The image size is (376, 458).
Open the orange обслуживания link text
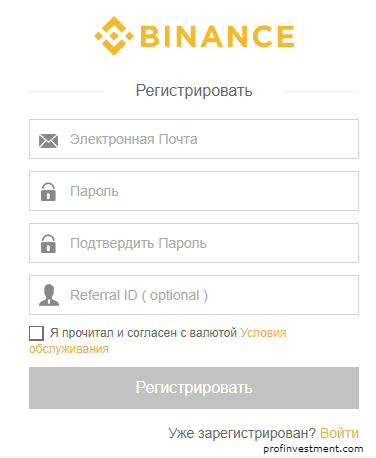69,349
